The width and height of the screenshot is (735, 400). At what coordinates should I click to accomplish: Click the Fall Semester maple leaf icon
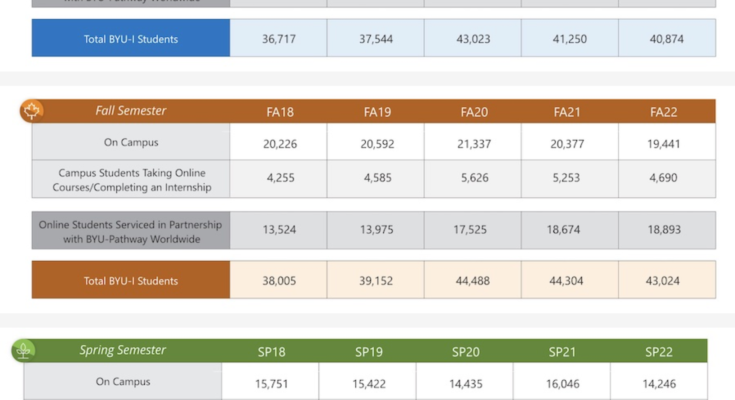pos(31,111)
